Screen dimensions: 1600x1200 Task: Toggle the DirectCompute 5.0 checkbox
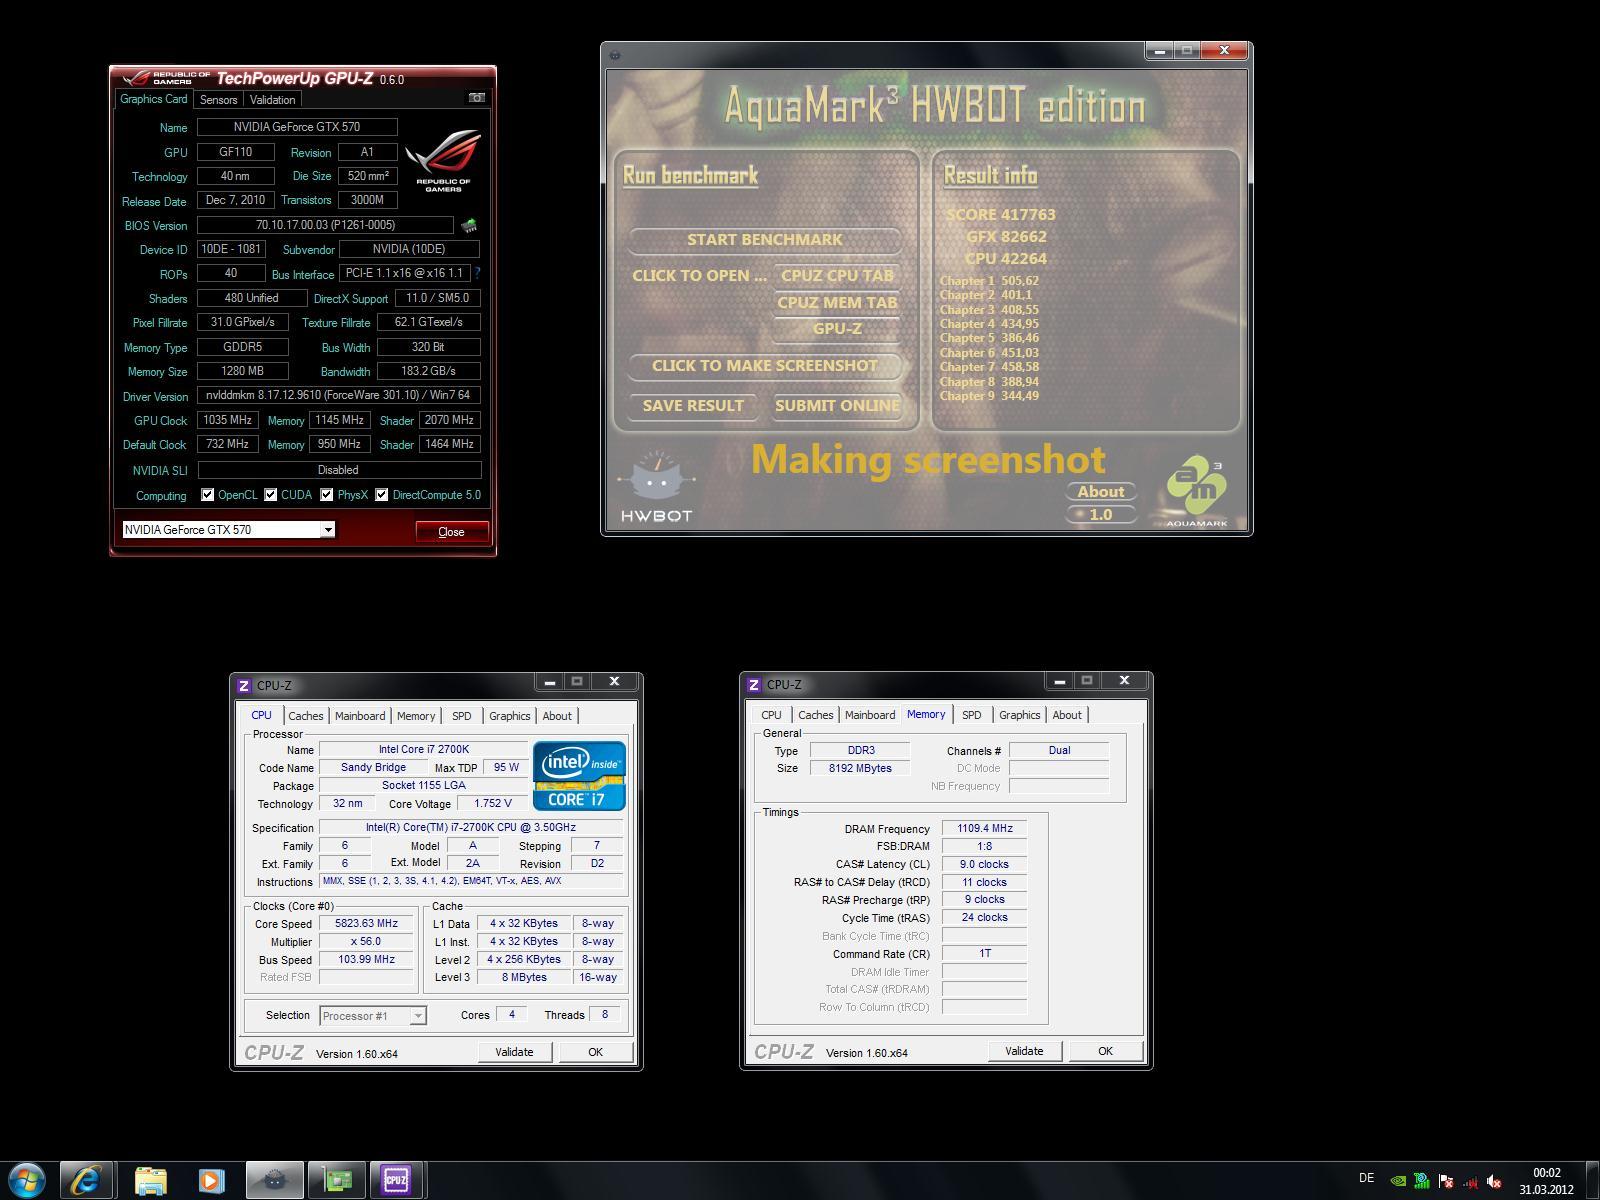coord(381,494)
